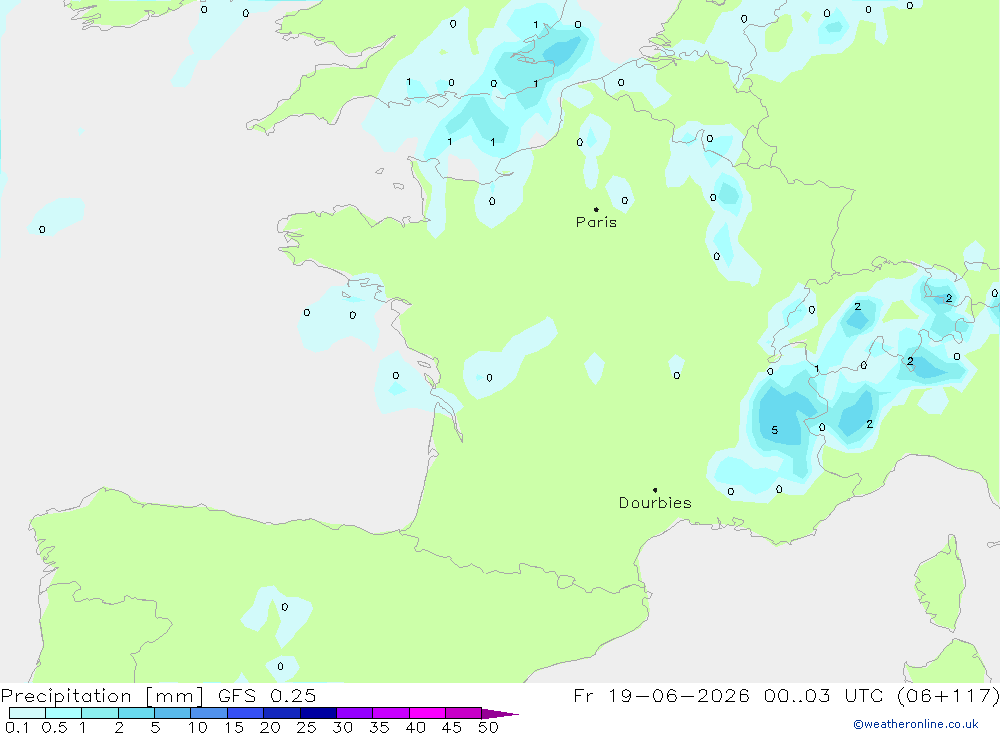The width and height of the screenshot is (1000, 733).
Task: Click the legend scale label '0.1'
Action: pos(17,727)
